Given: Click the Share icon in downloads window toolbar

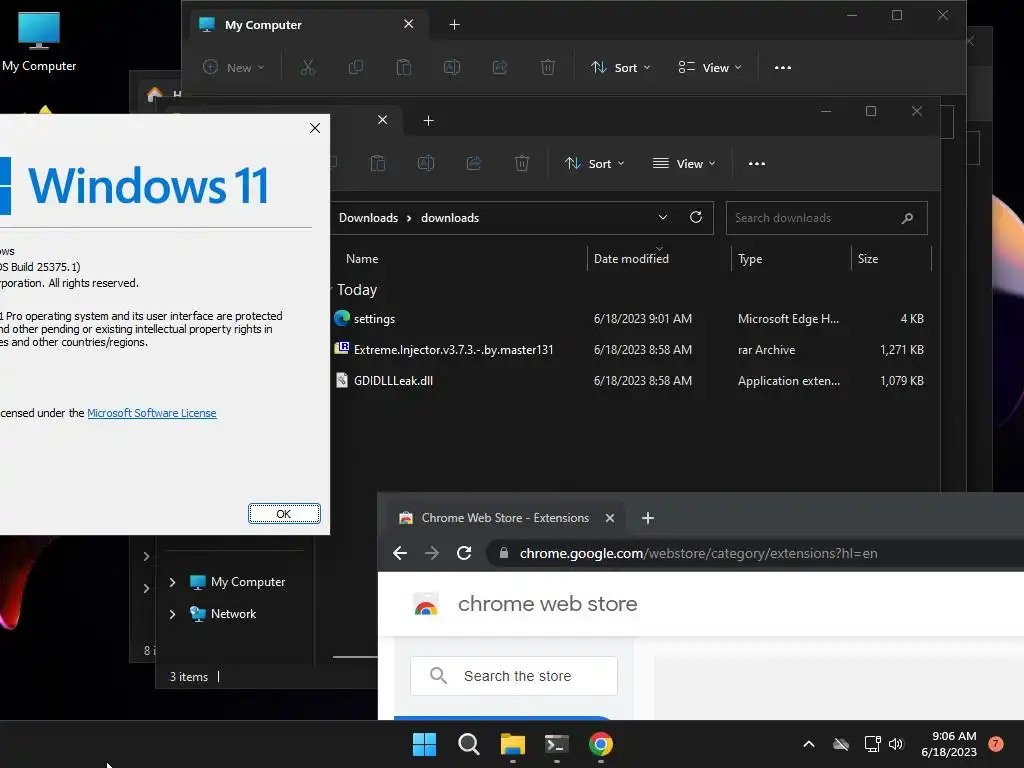Looking at the screenshot, I should tap(474, 163).
